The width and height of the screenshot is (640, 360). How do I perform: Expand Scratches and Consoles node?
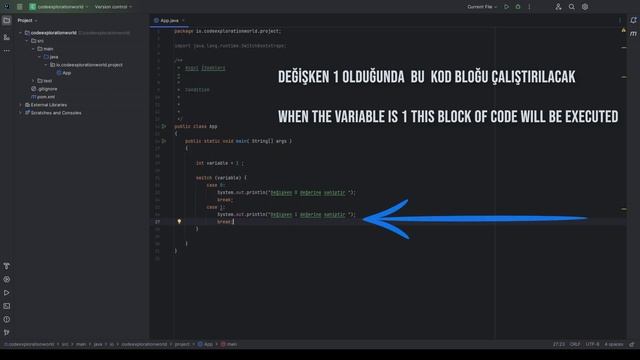pos(20,113)
